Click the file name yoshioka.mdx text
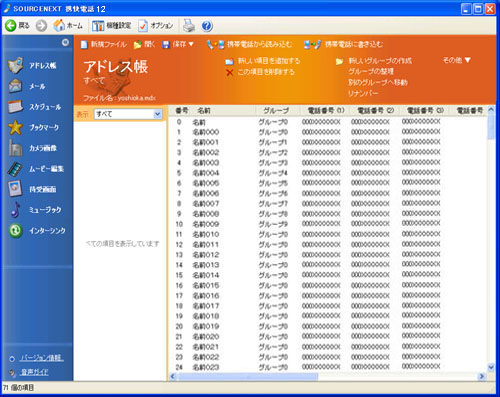Image resolution: width=500 pixels, height=397 pixels. pyautogui.click(x=137, y=98)
